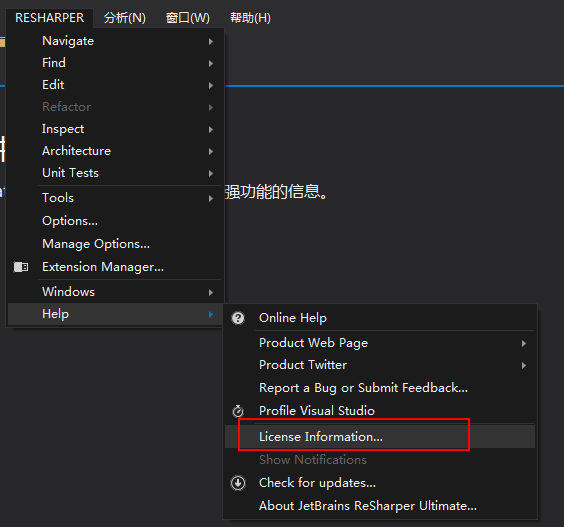The image size is (564, 527).
Task: Open the Tools submenu entry
Action: tap(115, 198)
